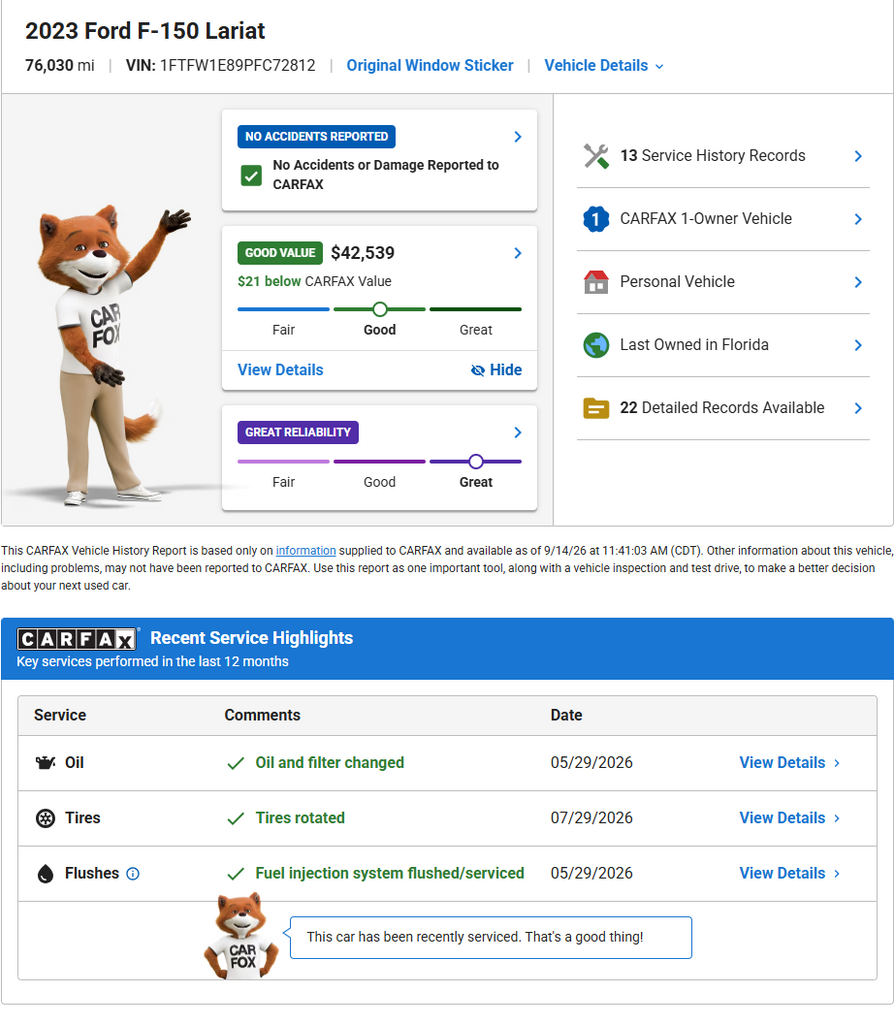Click the info icon next to Flushes
The height and width of the screenshot is (1024, 894).
[133, 874]
